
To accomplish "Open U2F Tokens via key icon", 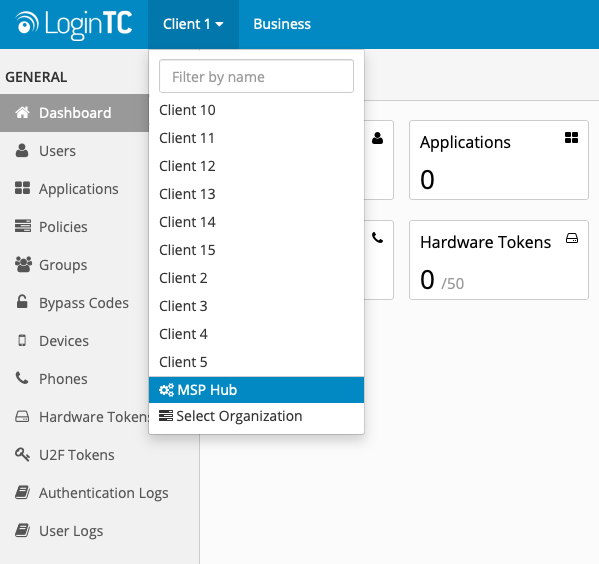I will (x=22, y=454).
